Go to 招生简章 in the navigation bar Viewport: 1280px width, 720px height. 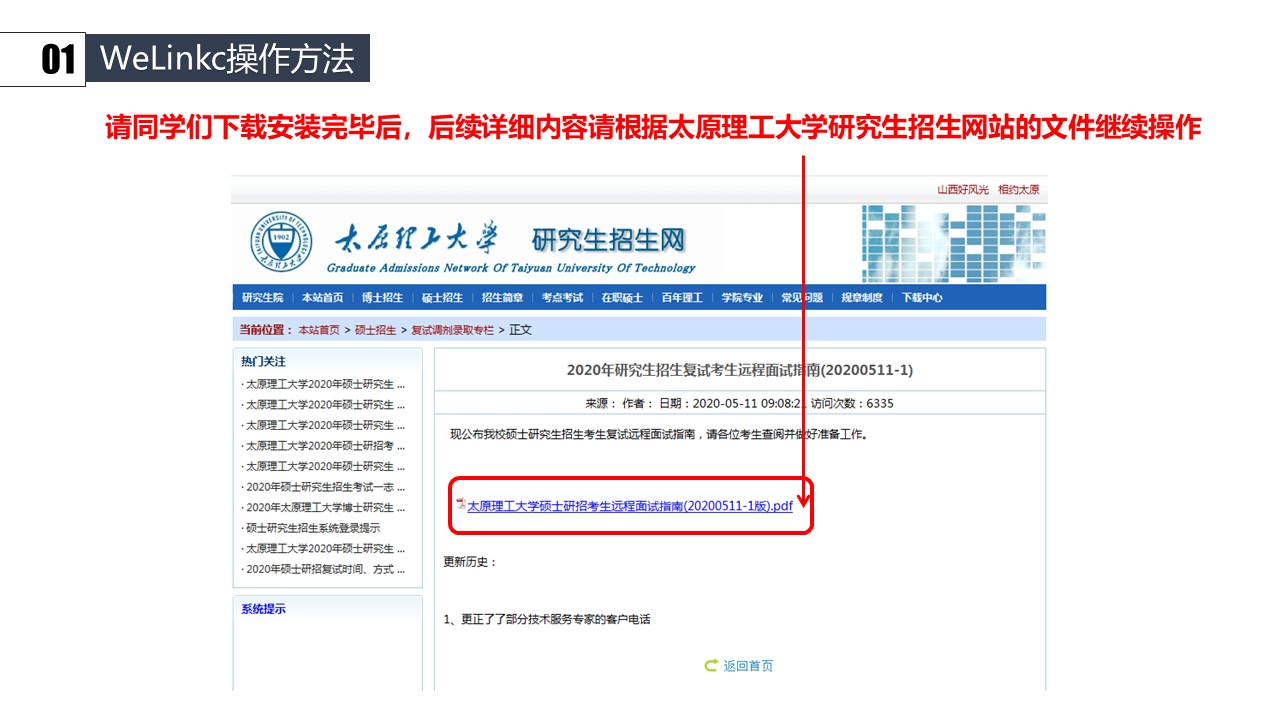point(502,298)
